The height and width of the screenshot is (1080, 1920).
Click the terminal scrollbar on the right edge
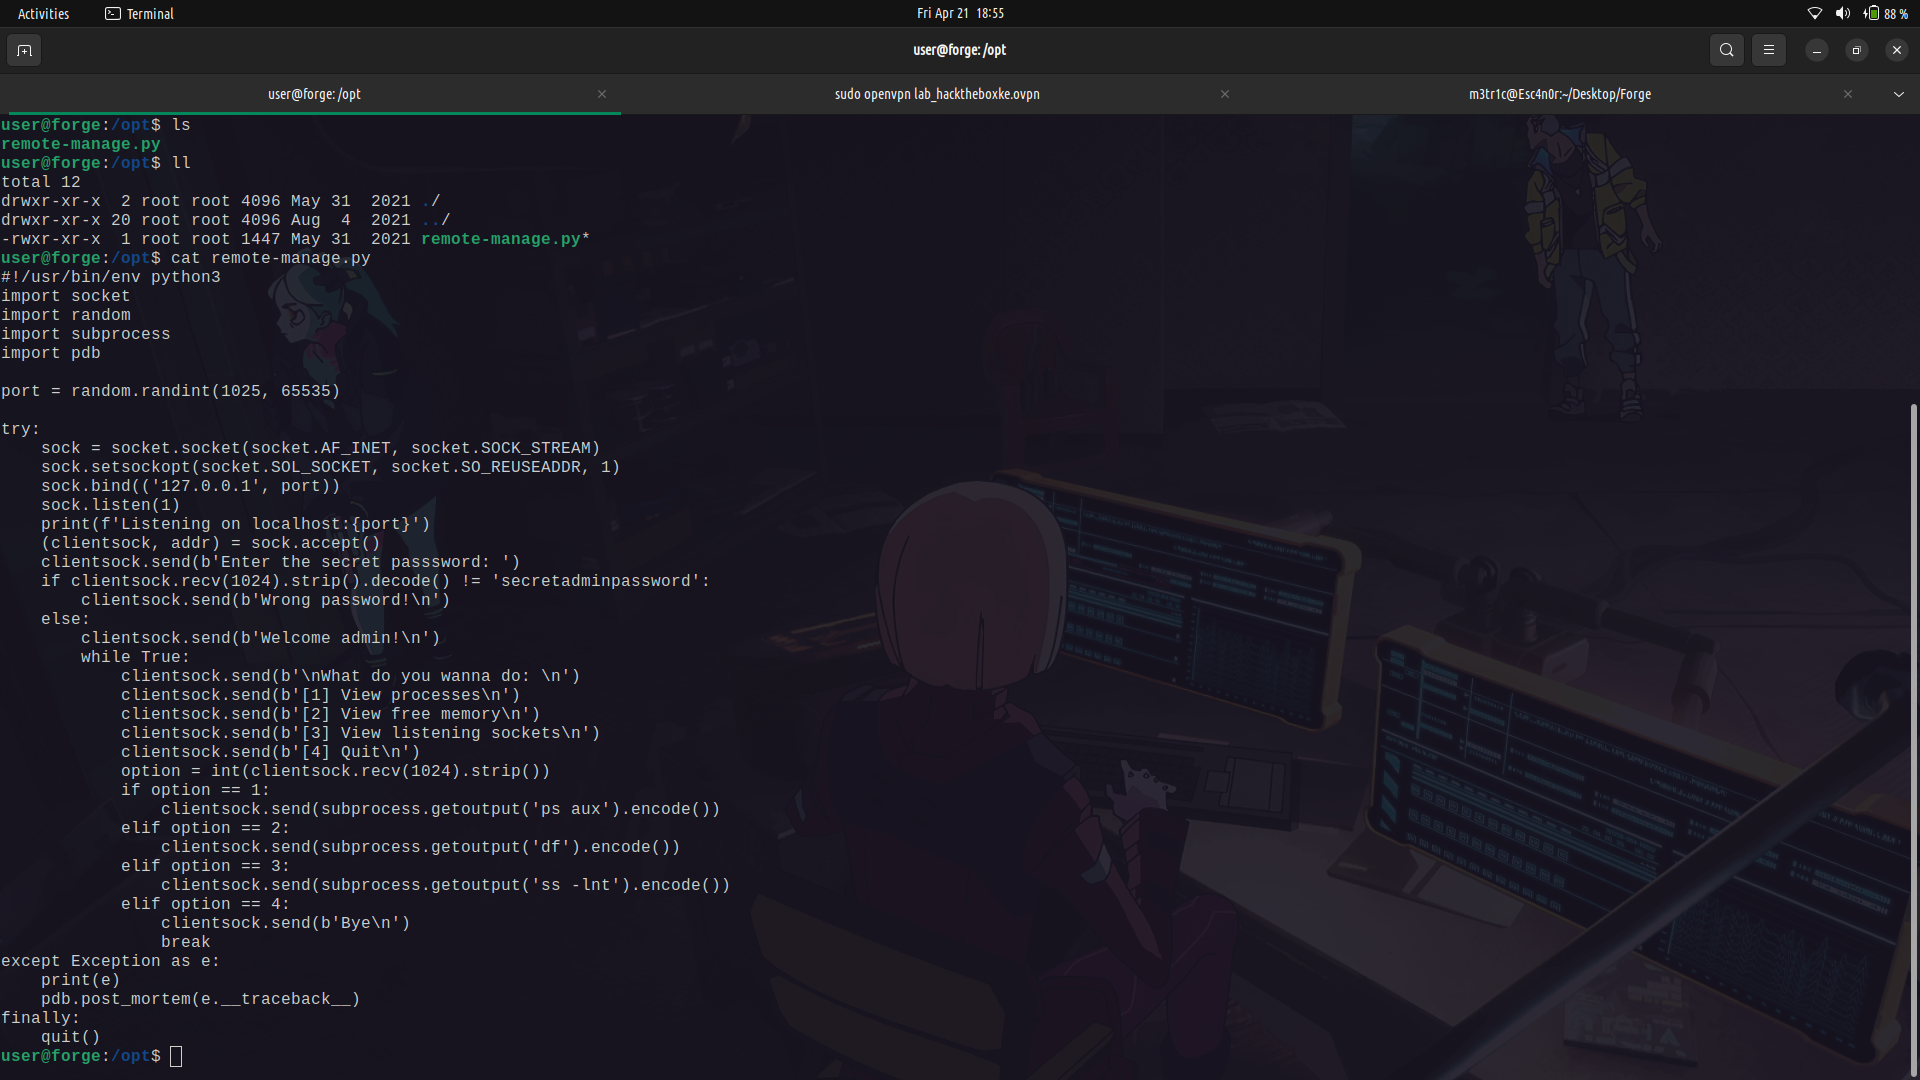click(1914, 740)
